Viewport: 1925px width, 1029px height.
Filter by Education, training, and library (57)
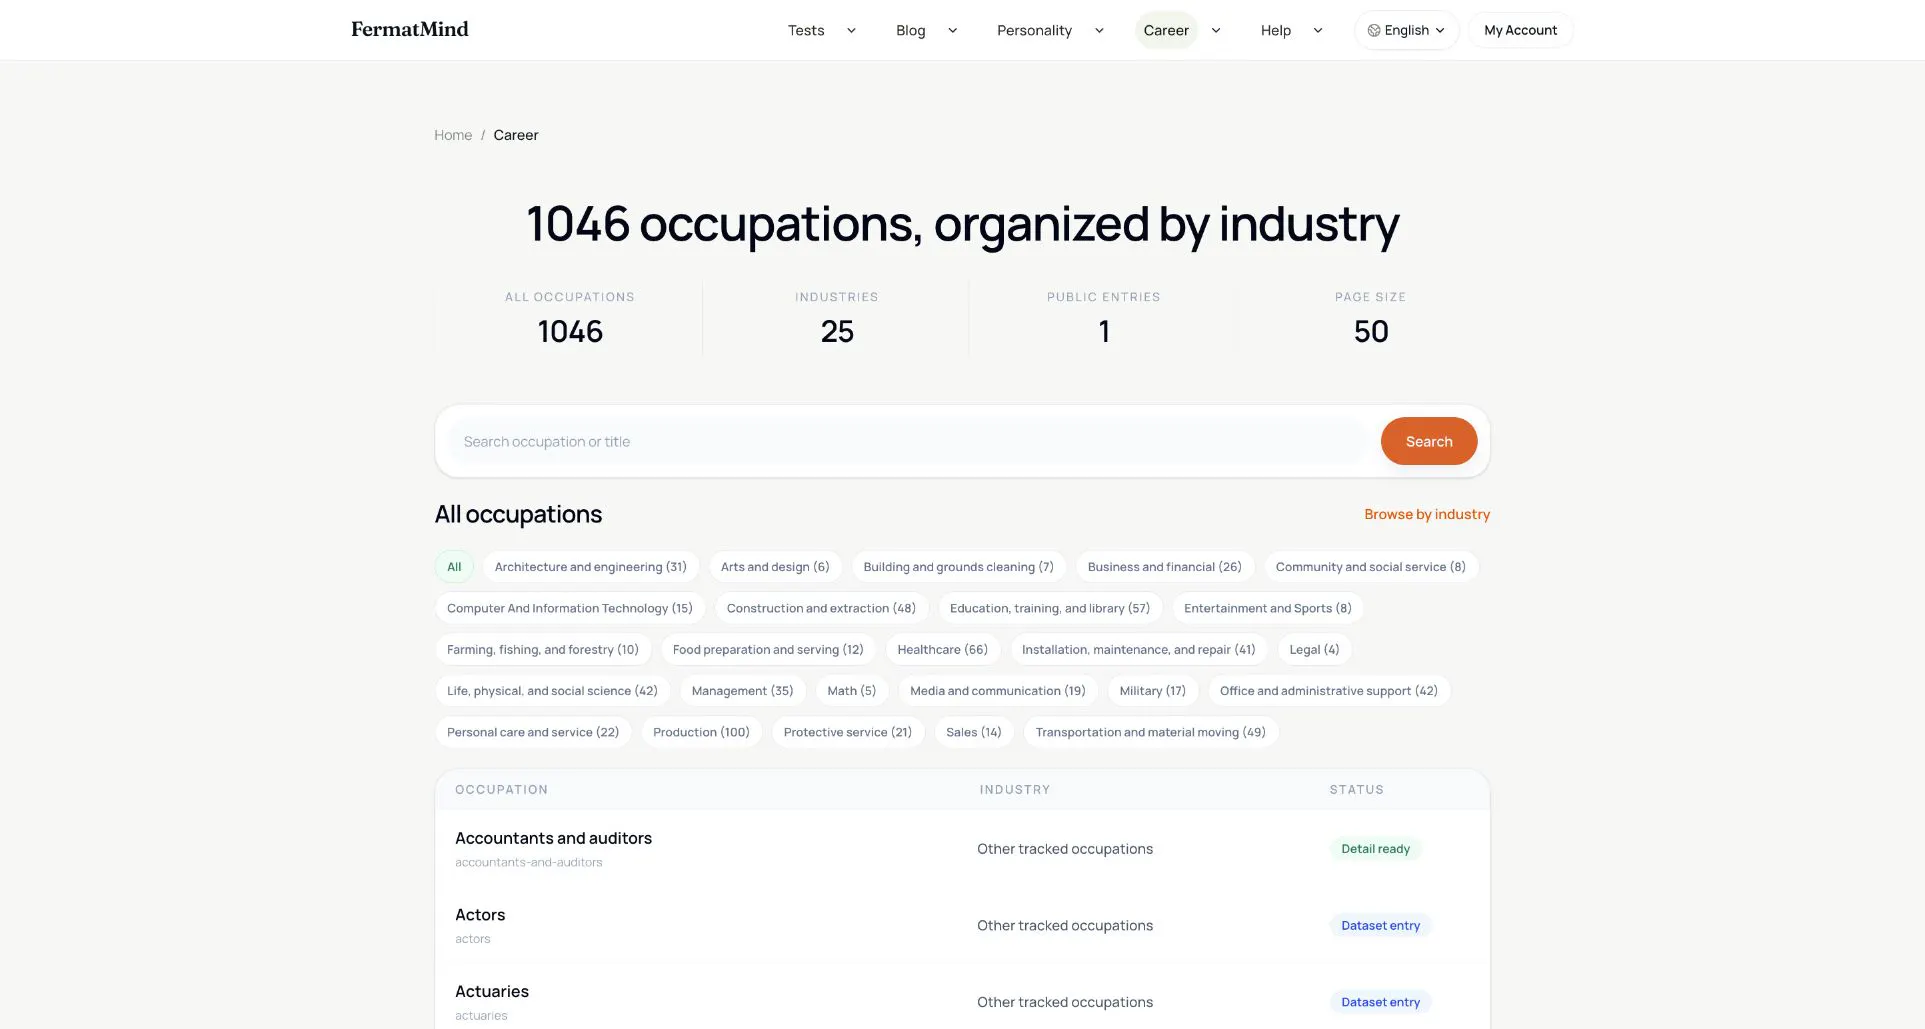tap(1050, 608)
